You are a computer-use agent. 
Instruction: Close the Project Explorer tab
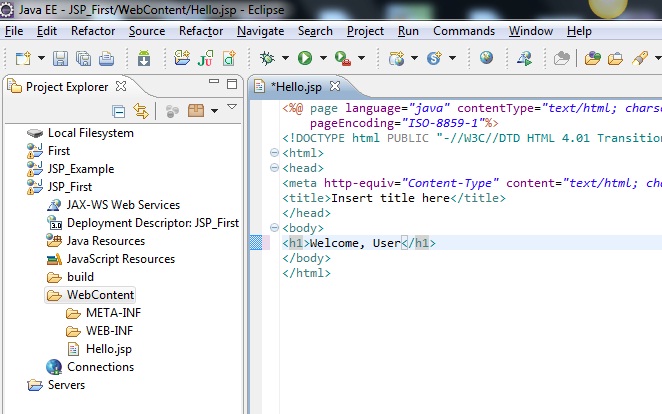pos(121,86)
